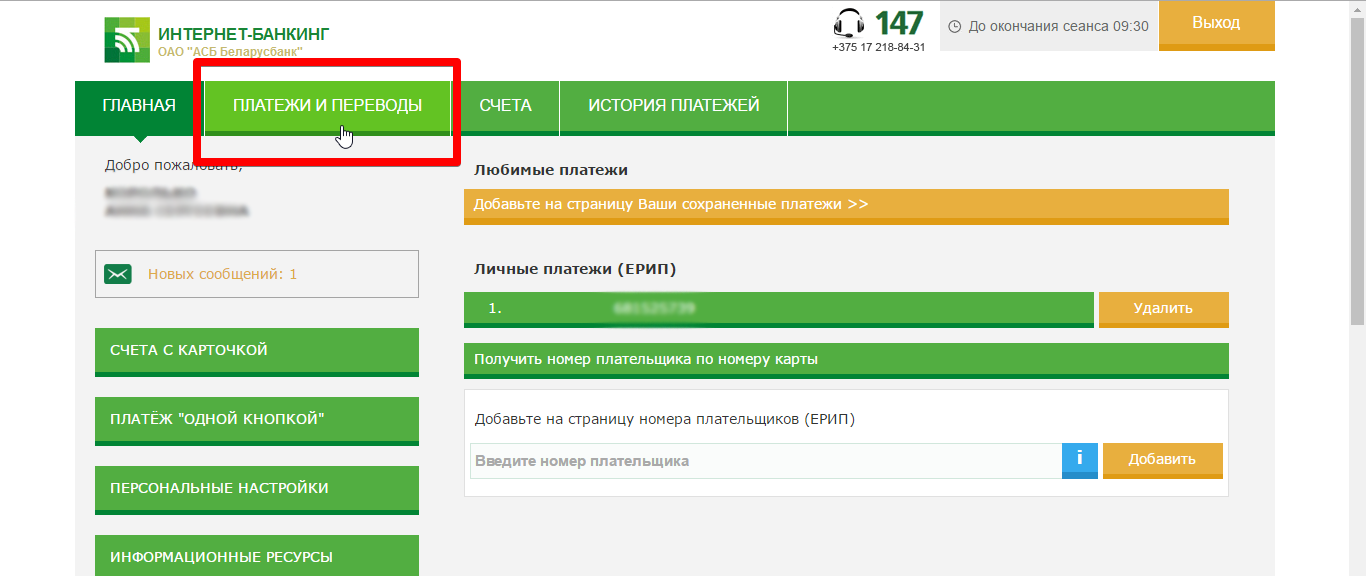Switch to the СЧЕТА tab
The height and width of the screenshot is (576, 1366).
(x=505, y=106)
